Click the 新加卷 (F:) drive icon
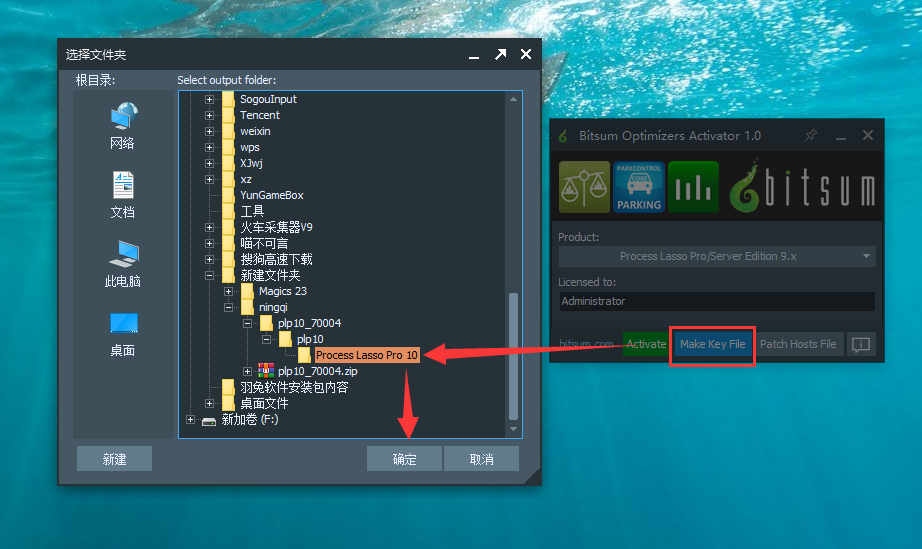The height and width of the screenshot is (549, 922). (x=209, y=421)
